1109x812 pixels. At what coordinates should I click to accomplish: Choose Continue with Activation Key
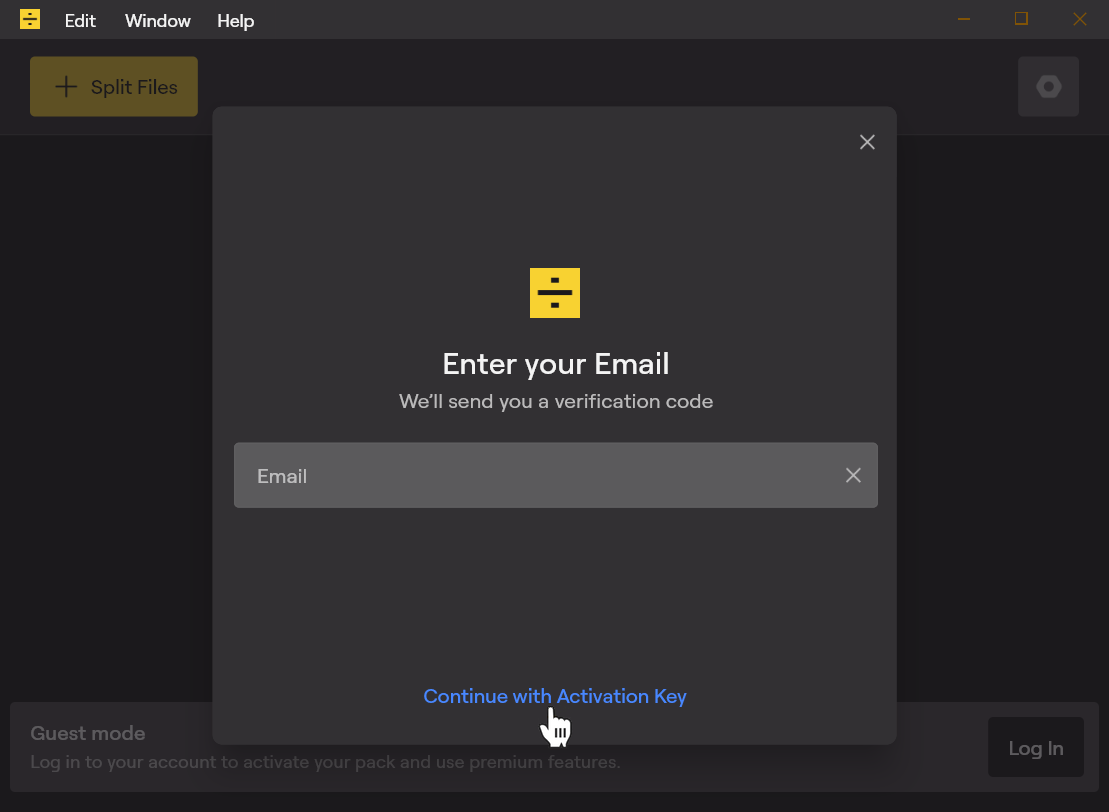coord(554,696)
